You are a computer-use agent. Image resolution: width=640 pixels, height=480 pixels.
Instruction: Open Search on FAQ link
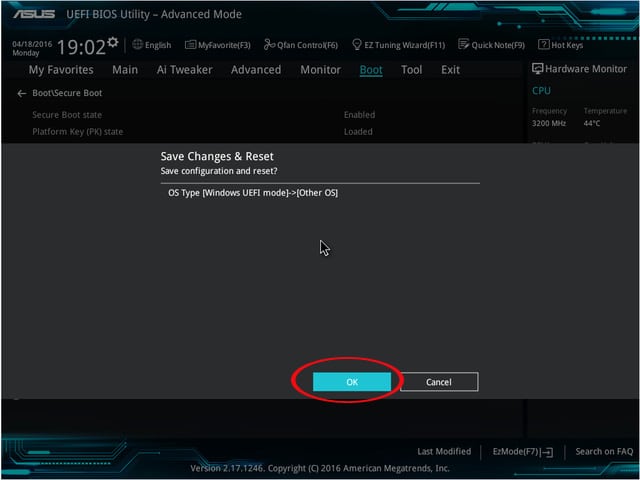point(604,451)
